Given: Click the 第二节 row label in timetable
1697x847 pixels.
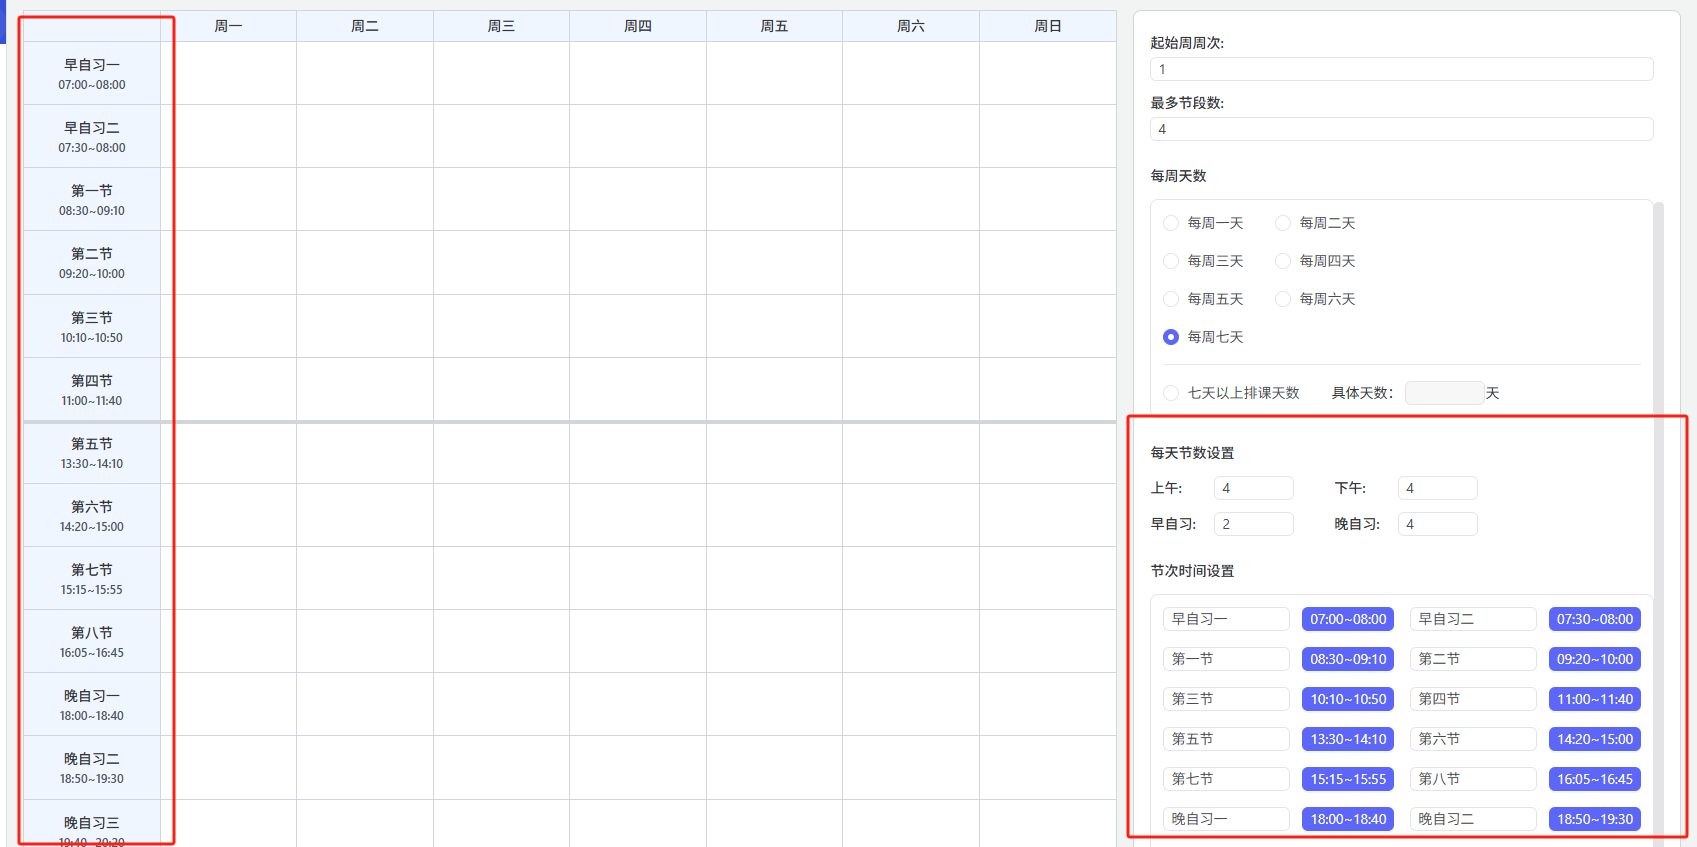Looking at the screenshot, I should coord(92,263).
